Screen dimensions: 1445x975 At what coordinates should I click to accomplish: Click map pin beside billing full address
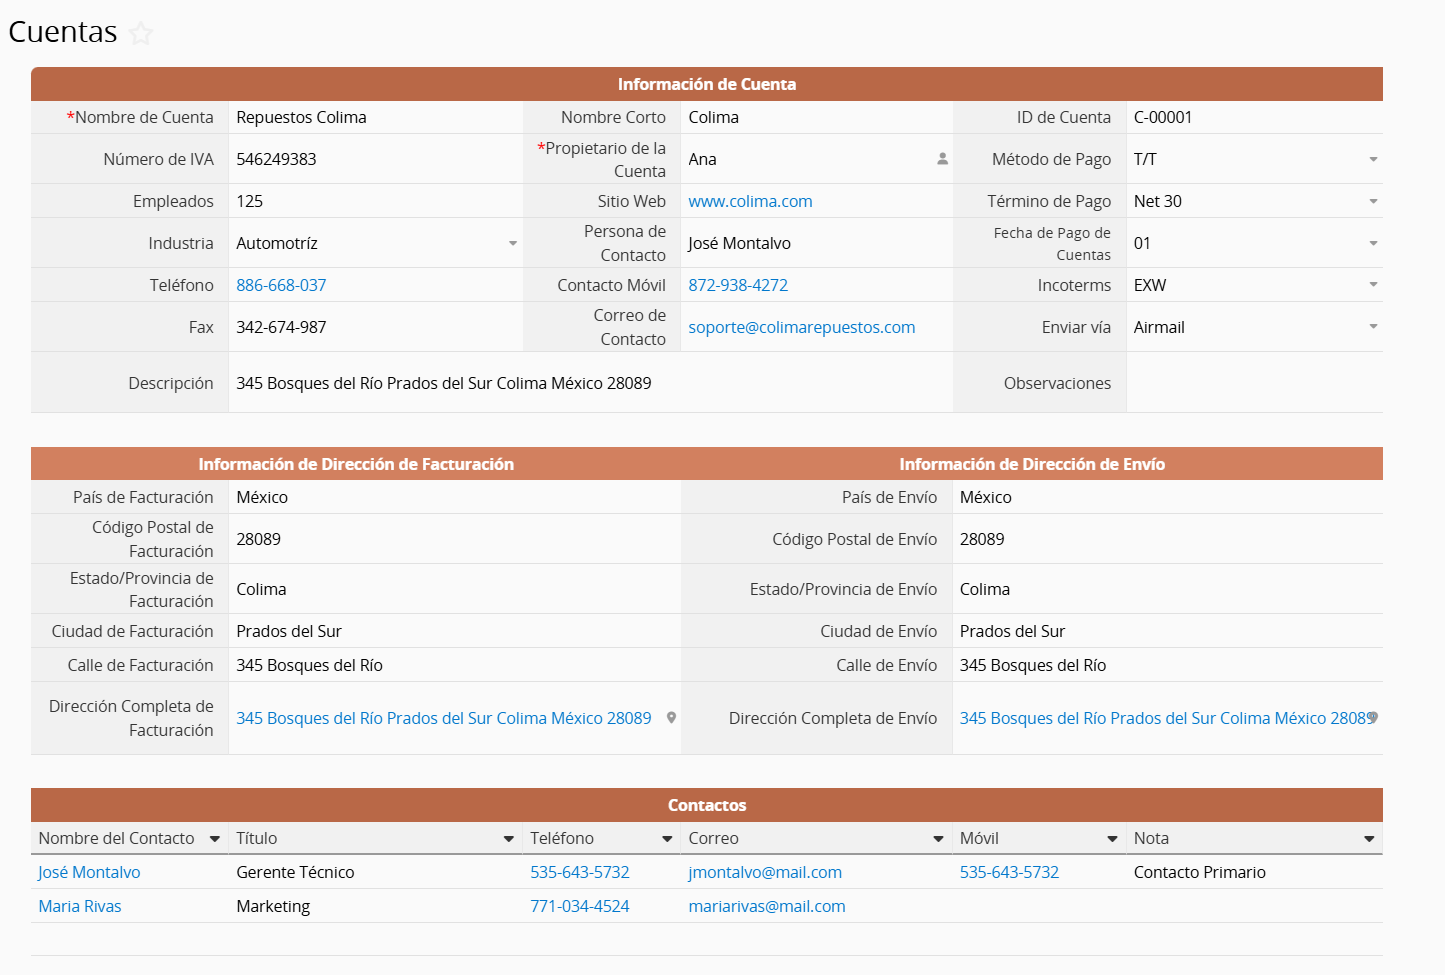pyautogui.click(x=671, y=718)
